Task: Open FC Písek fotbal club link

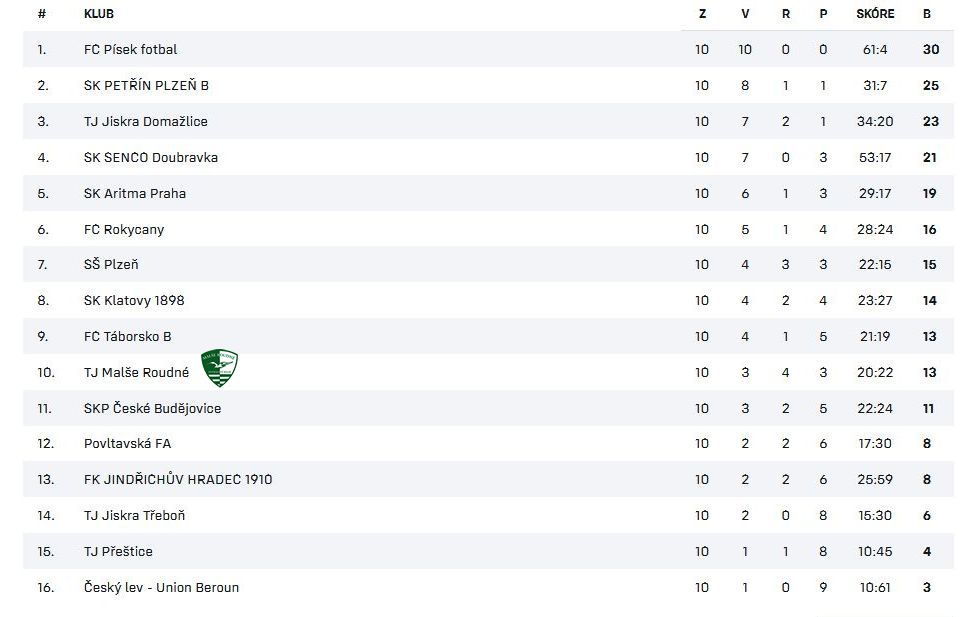Action: coord(130,49)
